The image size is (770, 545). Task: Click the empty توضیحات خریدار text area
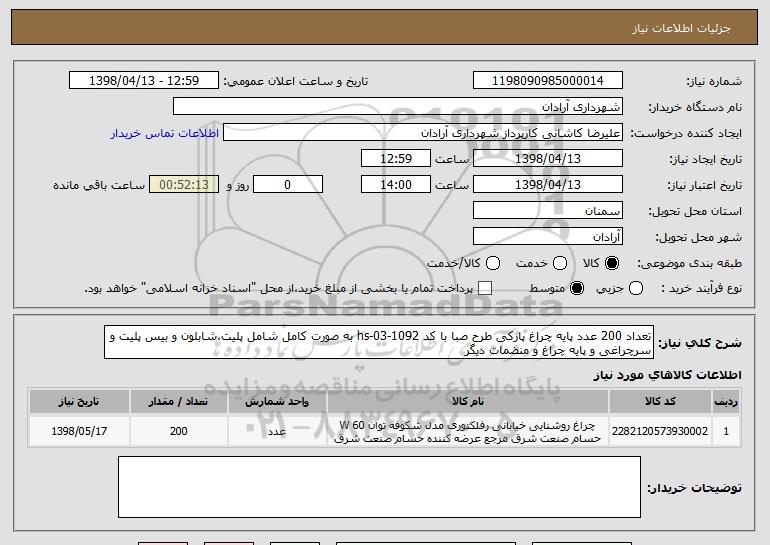tap(379, 487)
